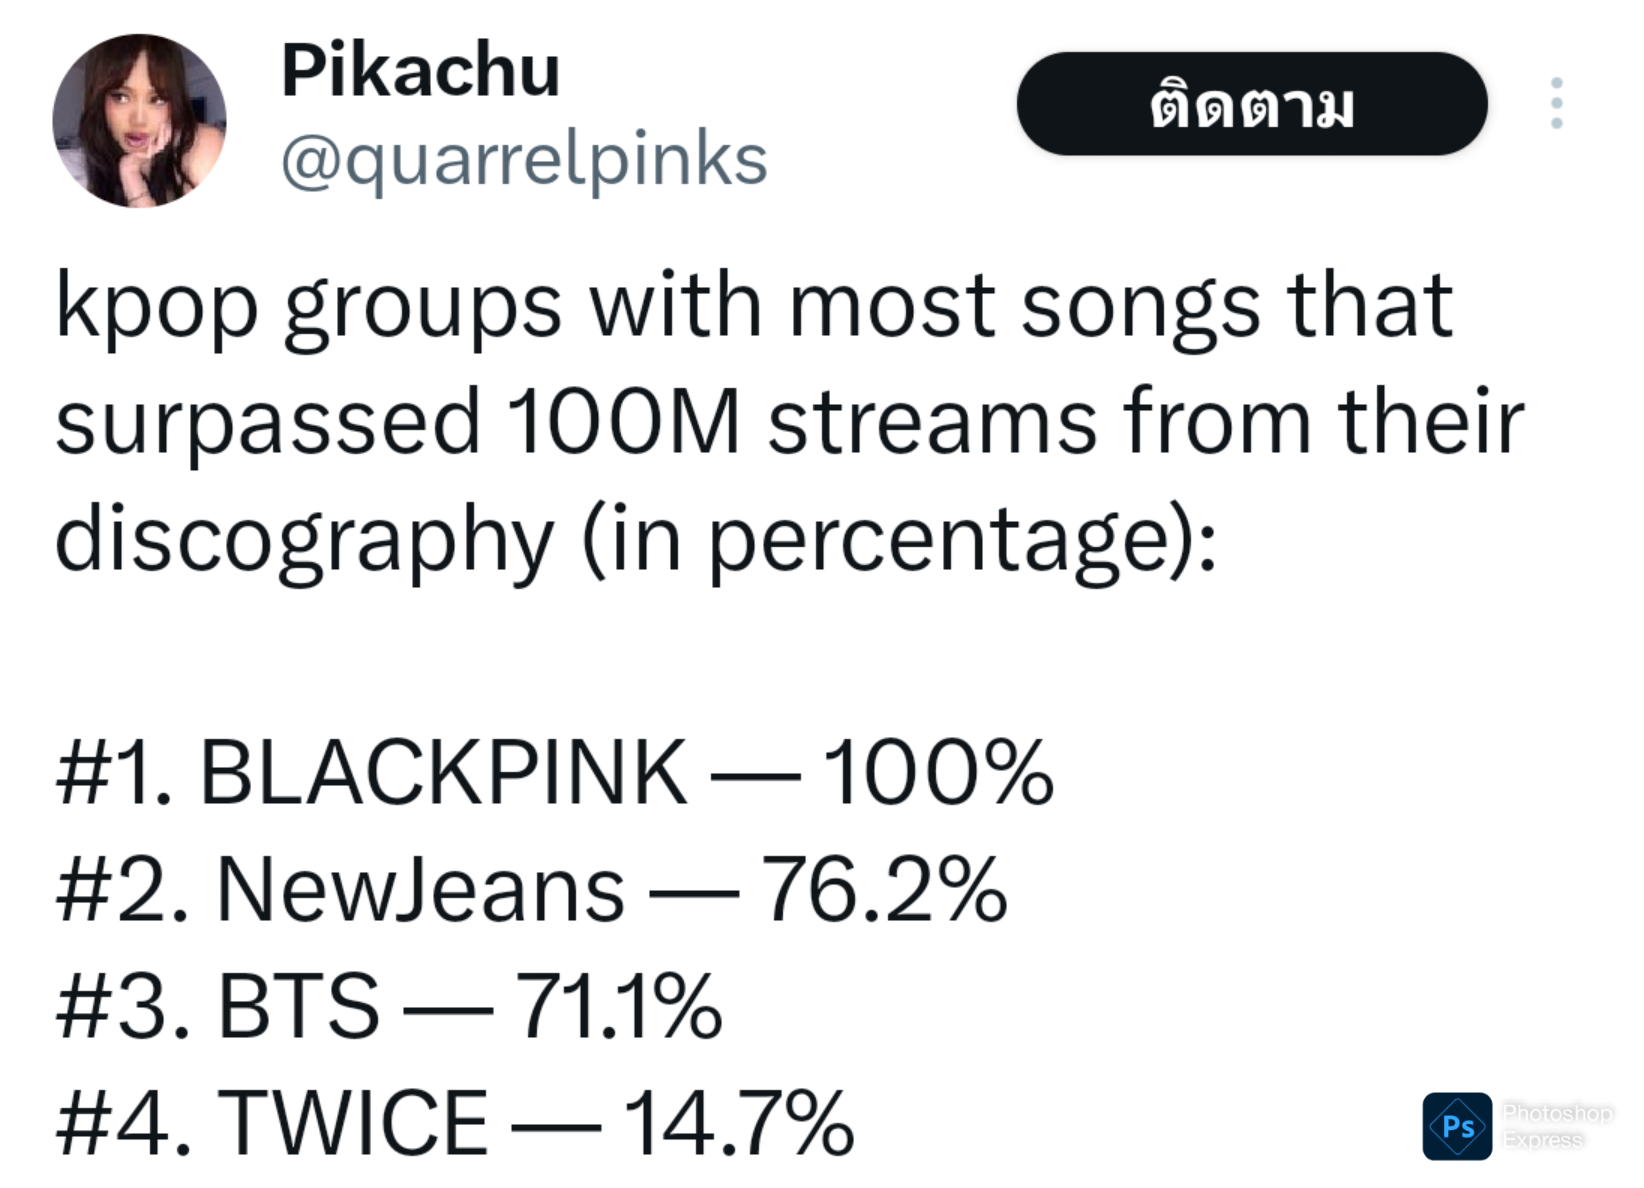Open Pikachu's profile picture
Image resolution: width=1644 pixels, height=1188 pixels.
coord(139,120)
